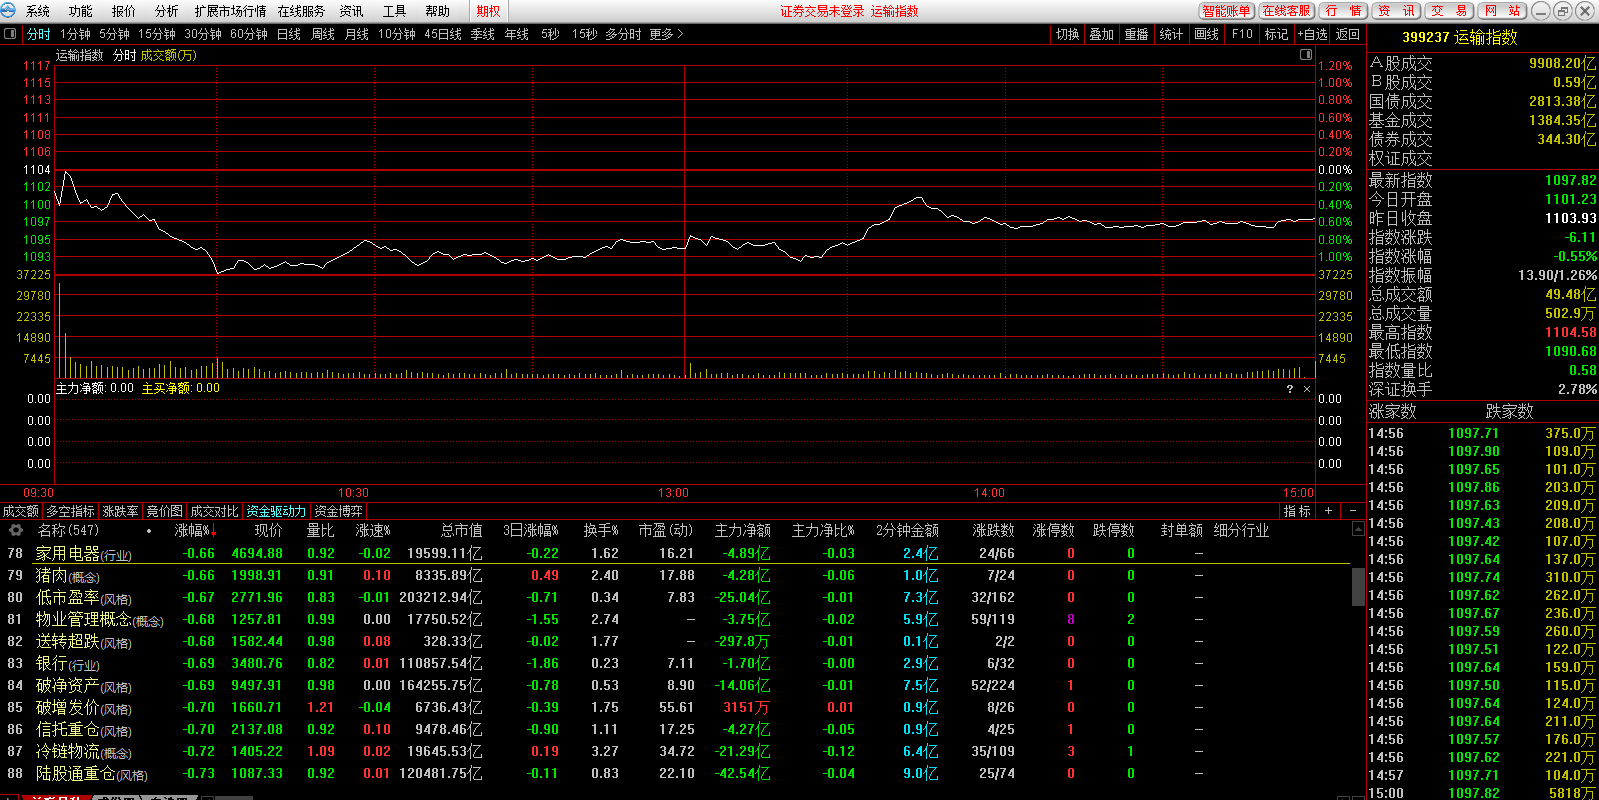Click the 智能账单 button
Viewport: 1599px width, 800px height.
coord(1226,11)
